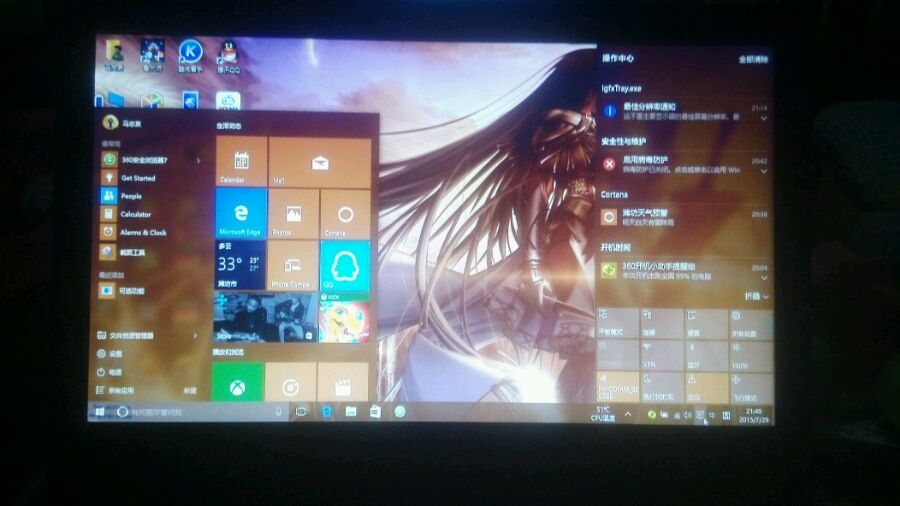This screenshot has width=900, height=506.
Task: Open the weather tile showing 33°
Action: [x=240, y=265]
